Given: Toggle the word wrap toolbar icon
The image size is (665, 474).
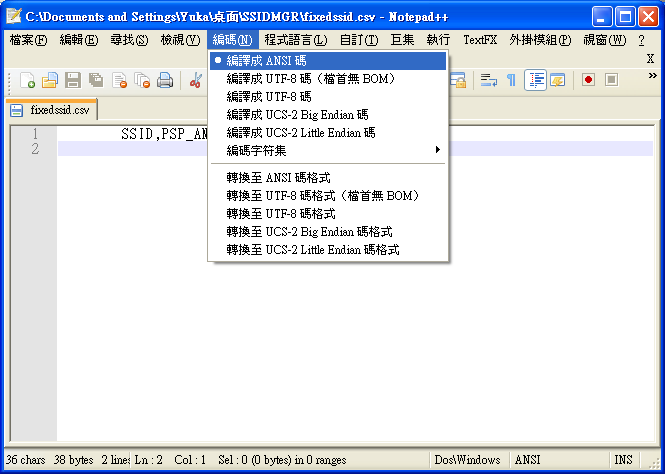Looking at the screenshot, I should pyautogui.click(x=489, y=80).
